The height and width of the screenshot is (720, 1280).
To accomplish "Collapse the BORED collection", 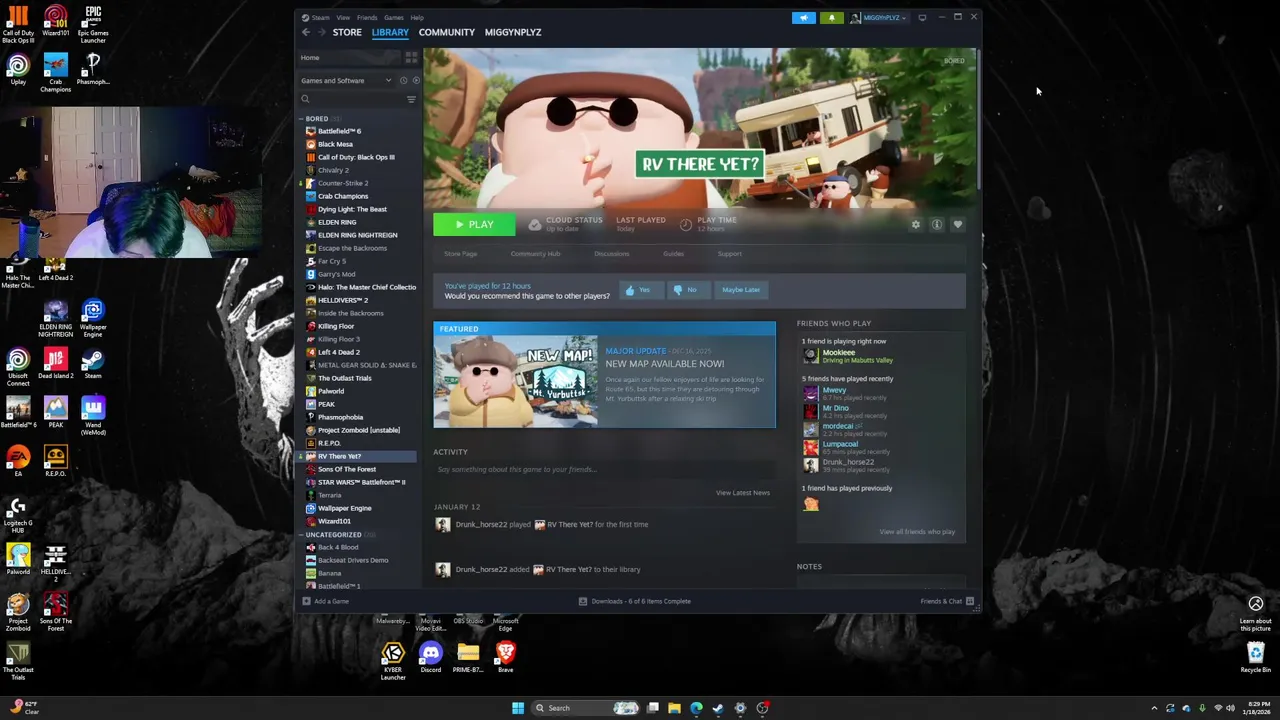I will coord(301,119).
